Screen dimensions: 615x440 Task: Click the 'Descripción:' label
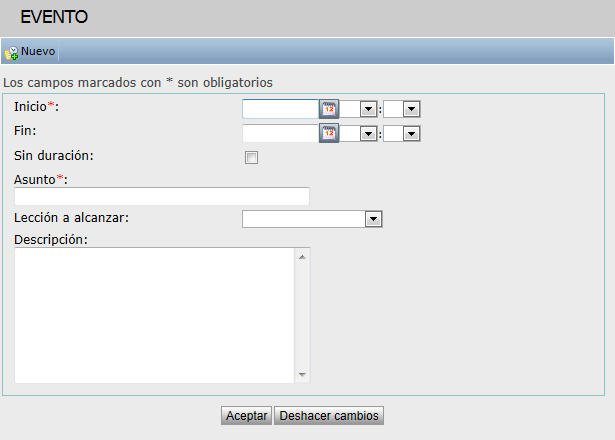pyautogui.click(x=51, y=240)
